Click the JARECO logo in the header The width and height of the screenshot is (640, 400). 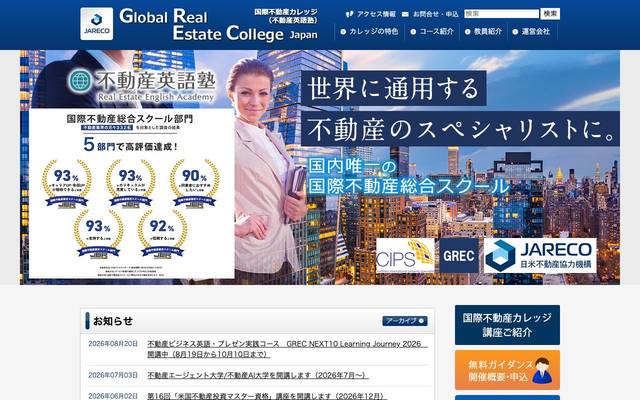tap(97, 24)
